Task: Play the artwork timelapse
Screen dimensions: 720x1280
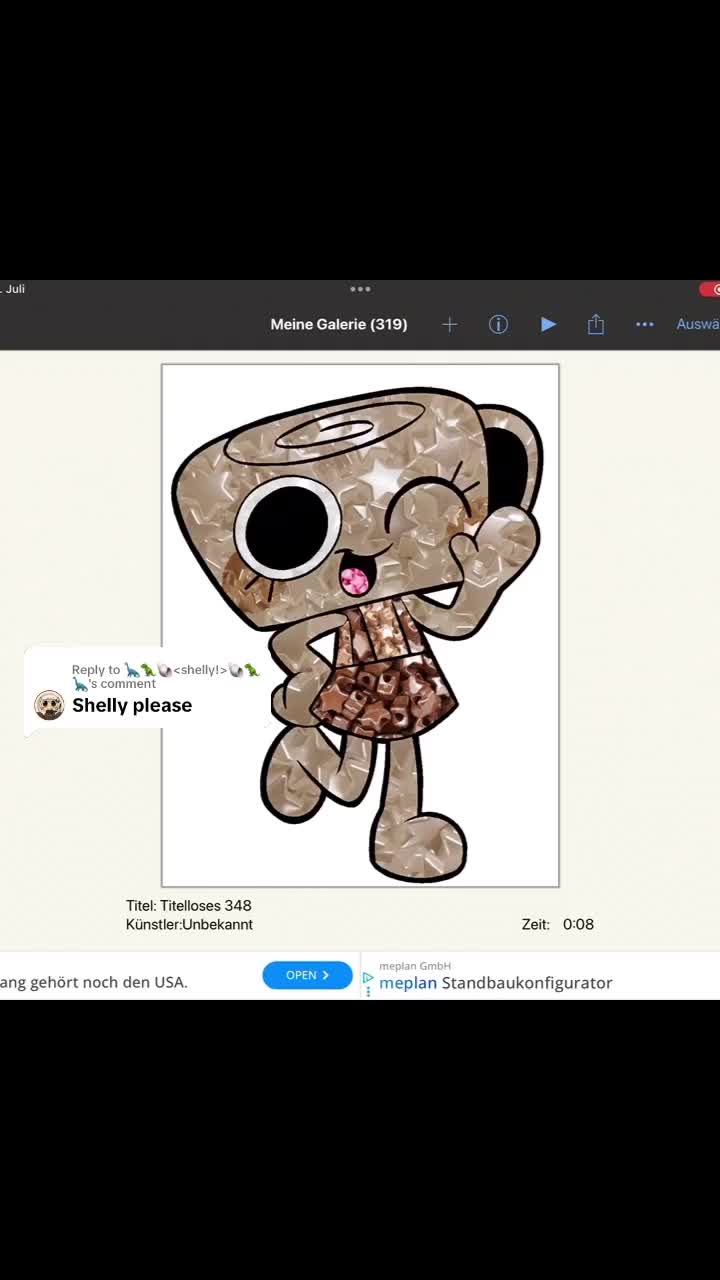Action: [x=548, y=324]
